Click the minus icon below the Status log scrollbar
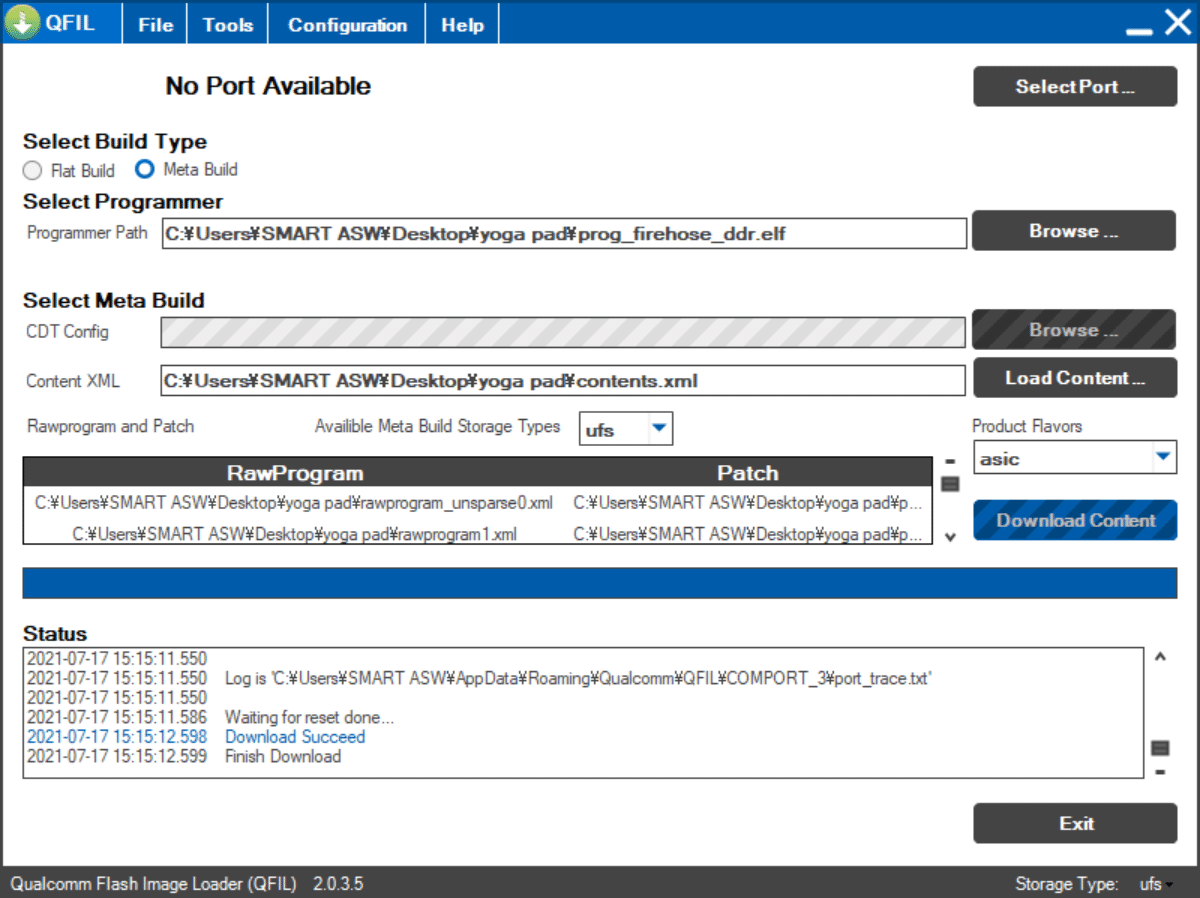This screenshot has height=898, width=1200. click(x=1160, y=771)
